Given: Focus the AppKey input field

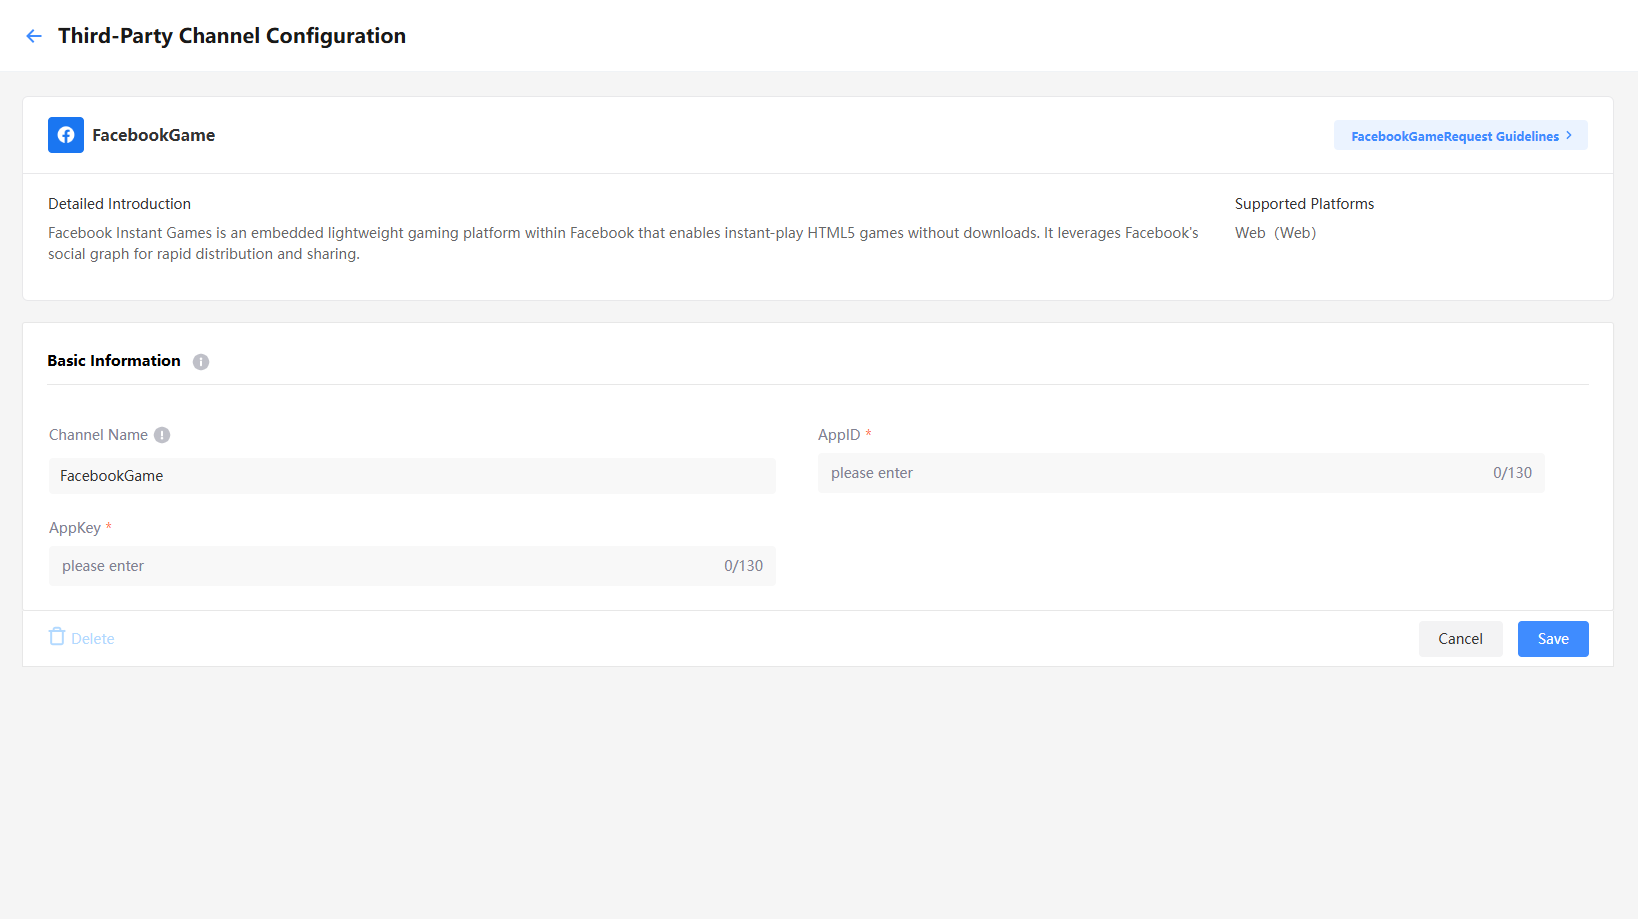Looking at the screenshot, I should (x=412, y=566).
